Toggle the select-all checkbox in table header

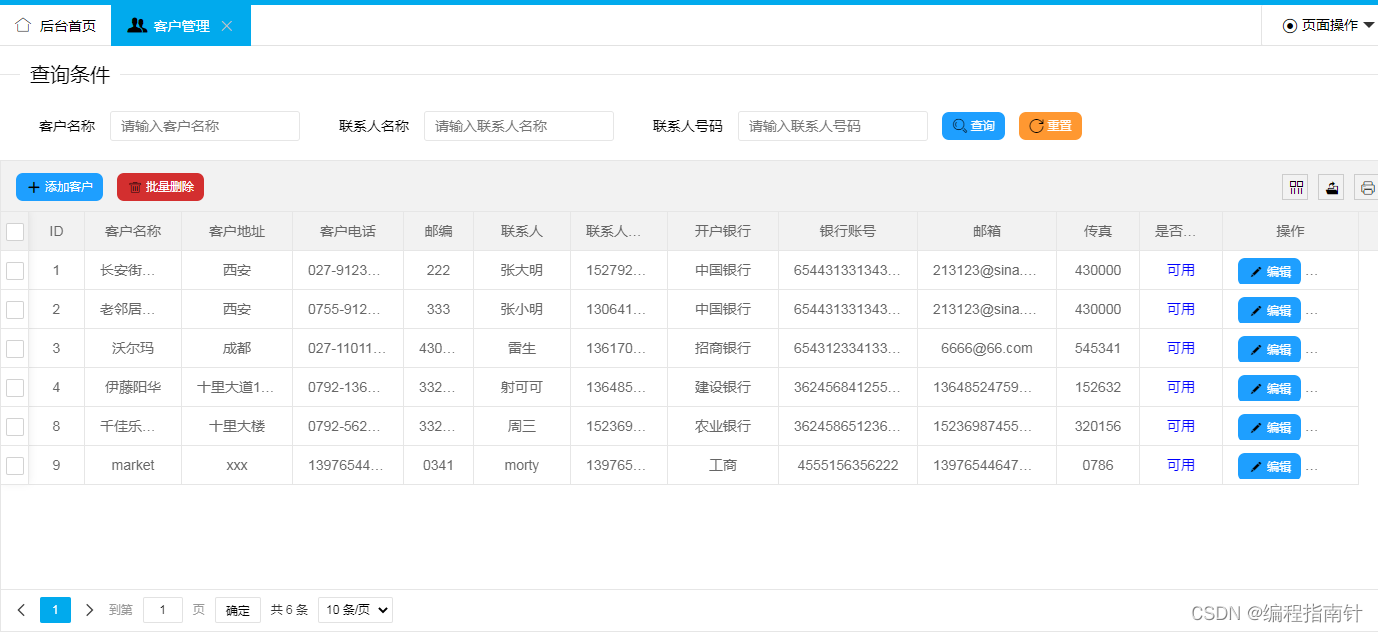[x=15, y=232]
